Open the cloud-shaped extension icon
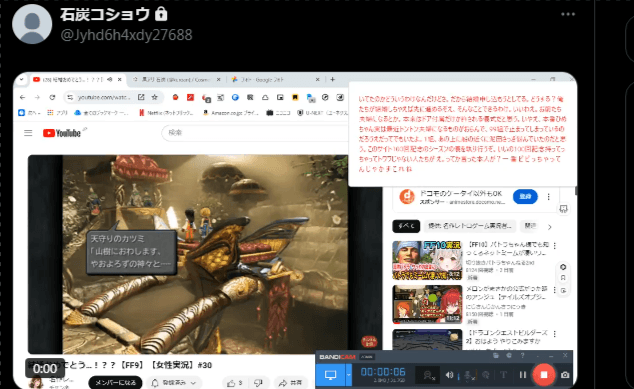Viewport: 634px width, 389px height. pyautogui.click(x=265, y=97)
